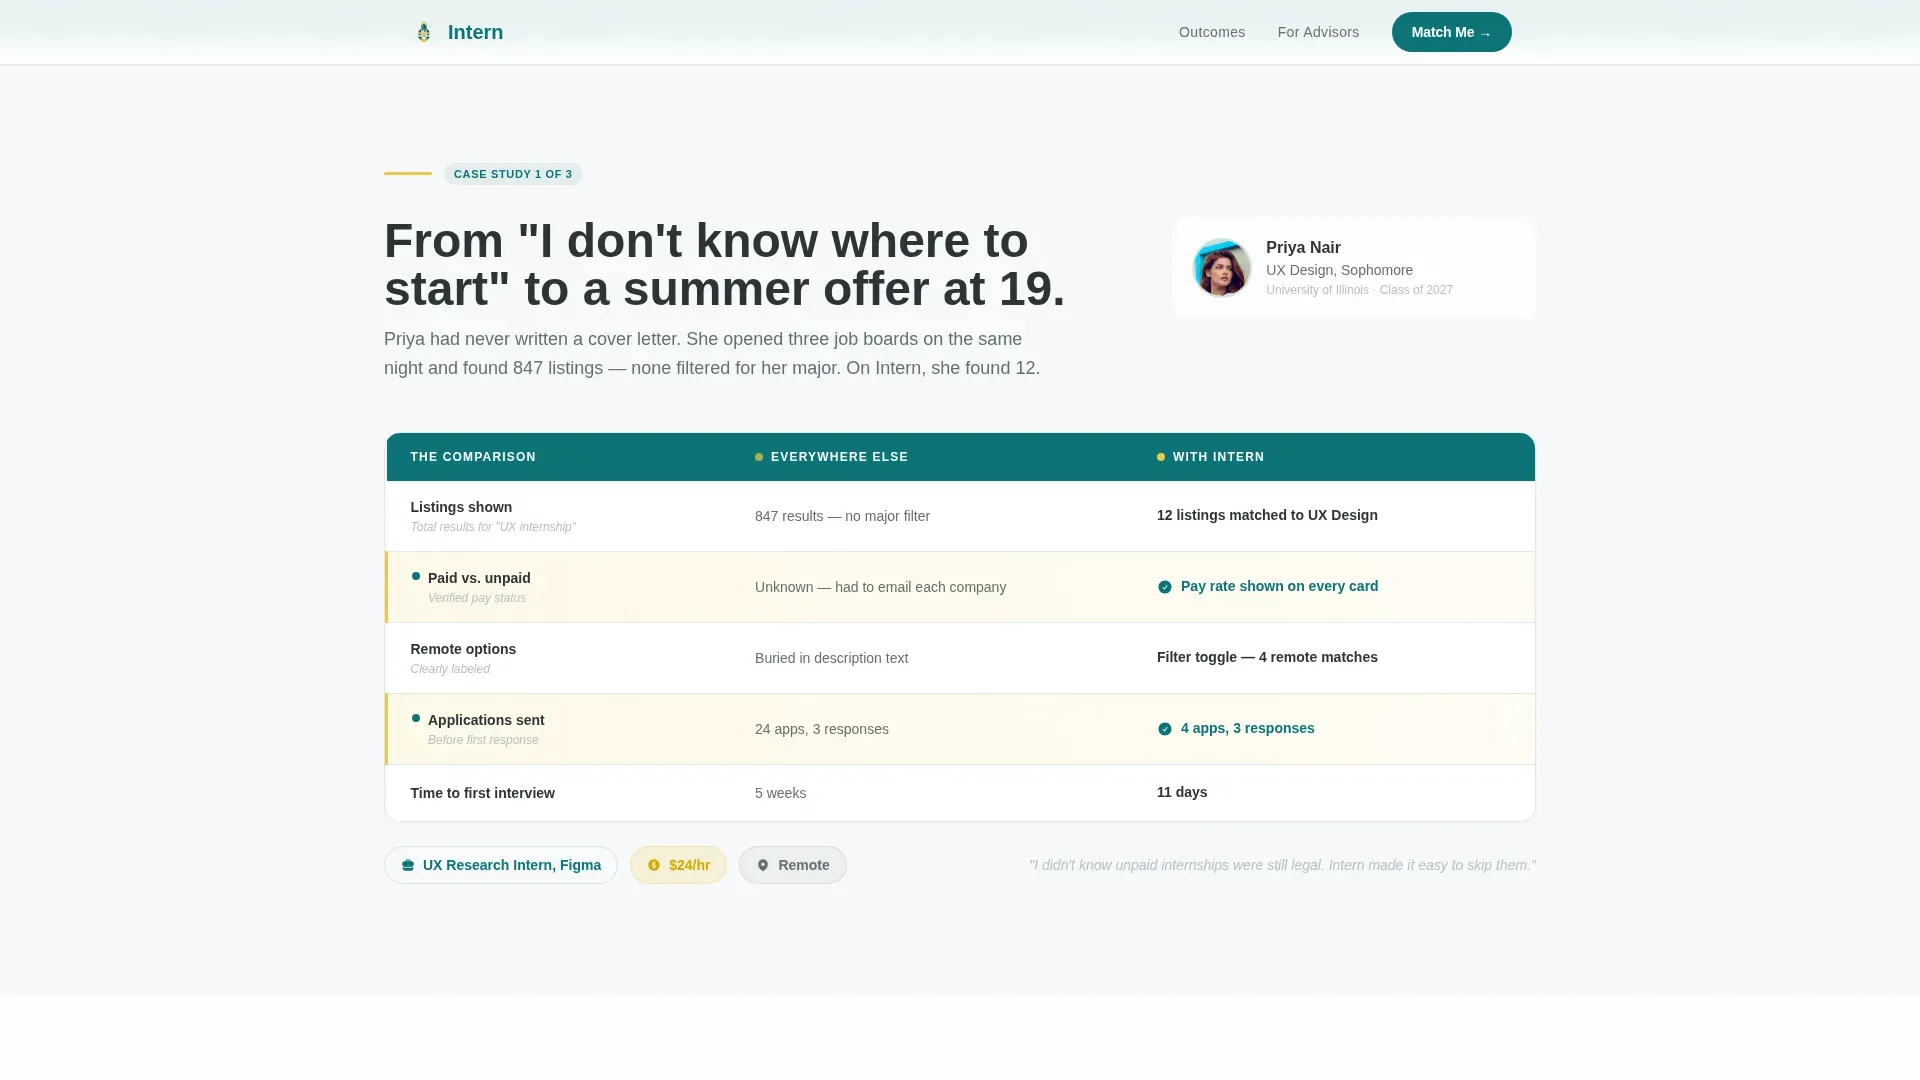
Task: Click the graduation cap icon in Figma chip
Action: click(x=408, y=865)
